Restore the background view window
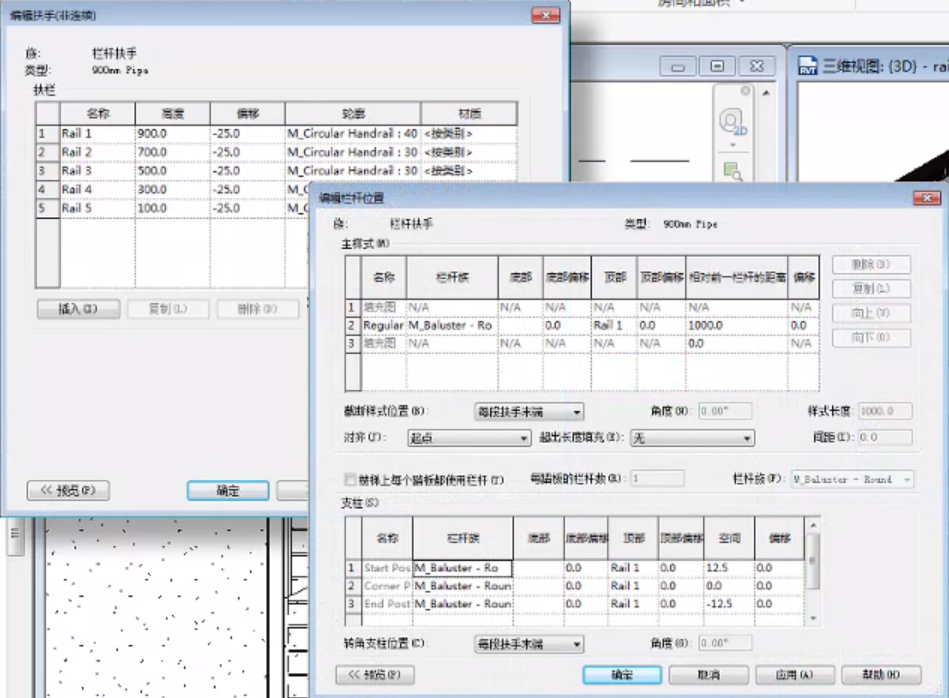Screen dimensions: 949x698 [x=717, y=65]
